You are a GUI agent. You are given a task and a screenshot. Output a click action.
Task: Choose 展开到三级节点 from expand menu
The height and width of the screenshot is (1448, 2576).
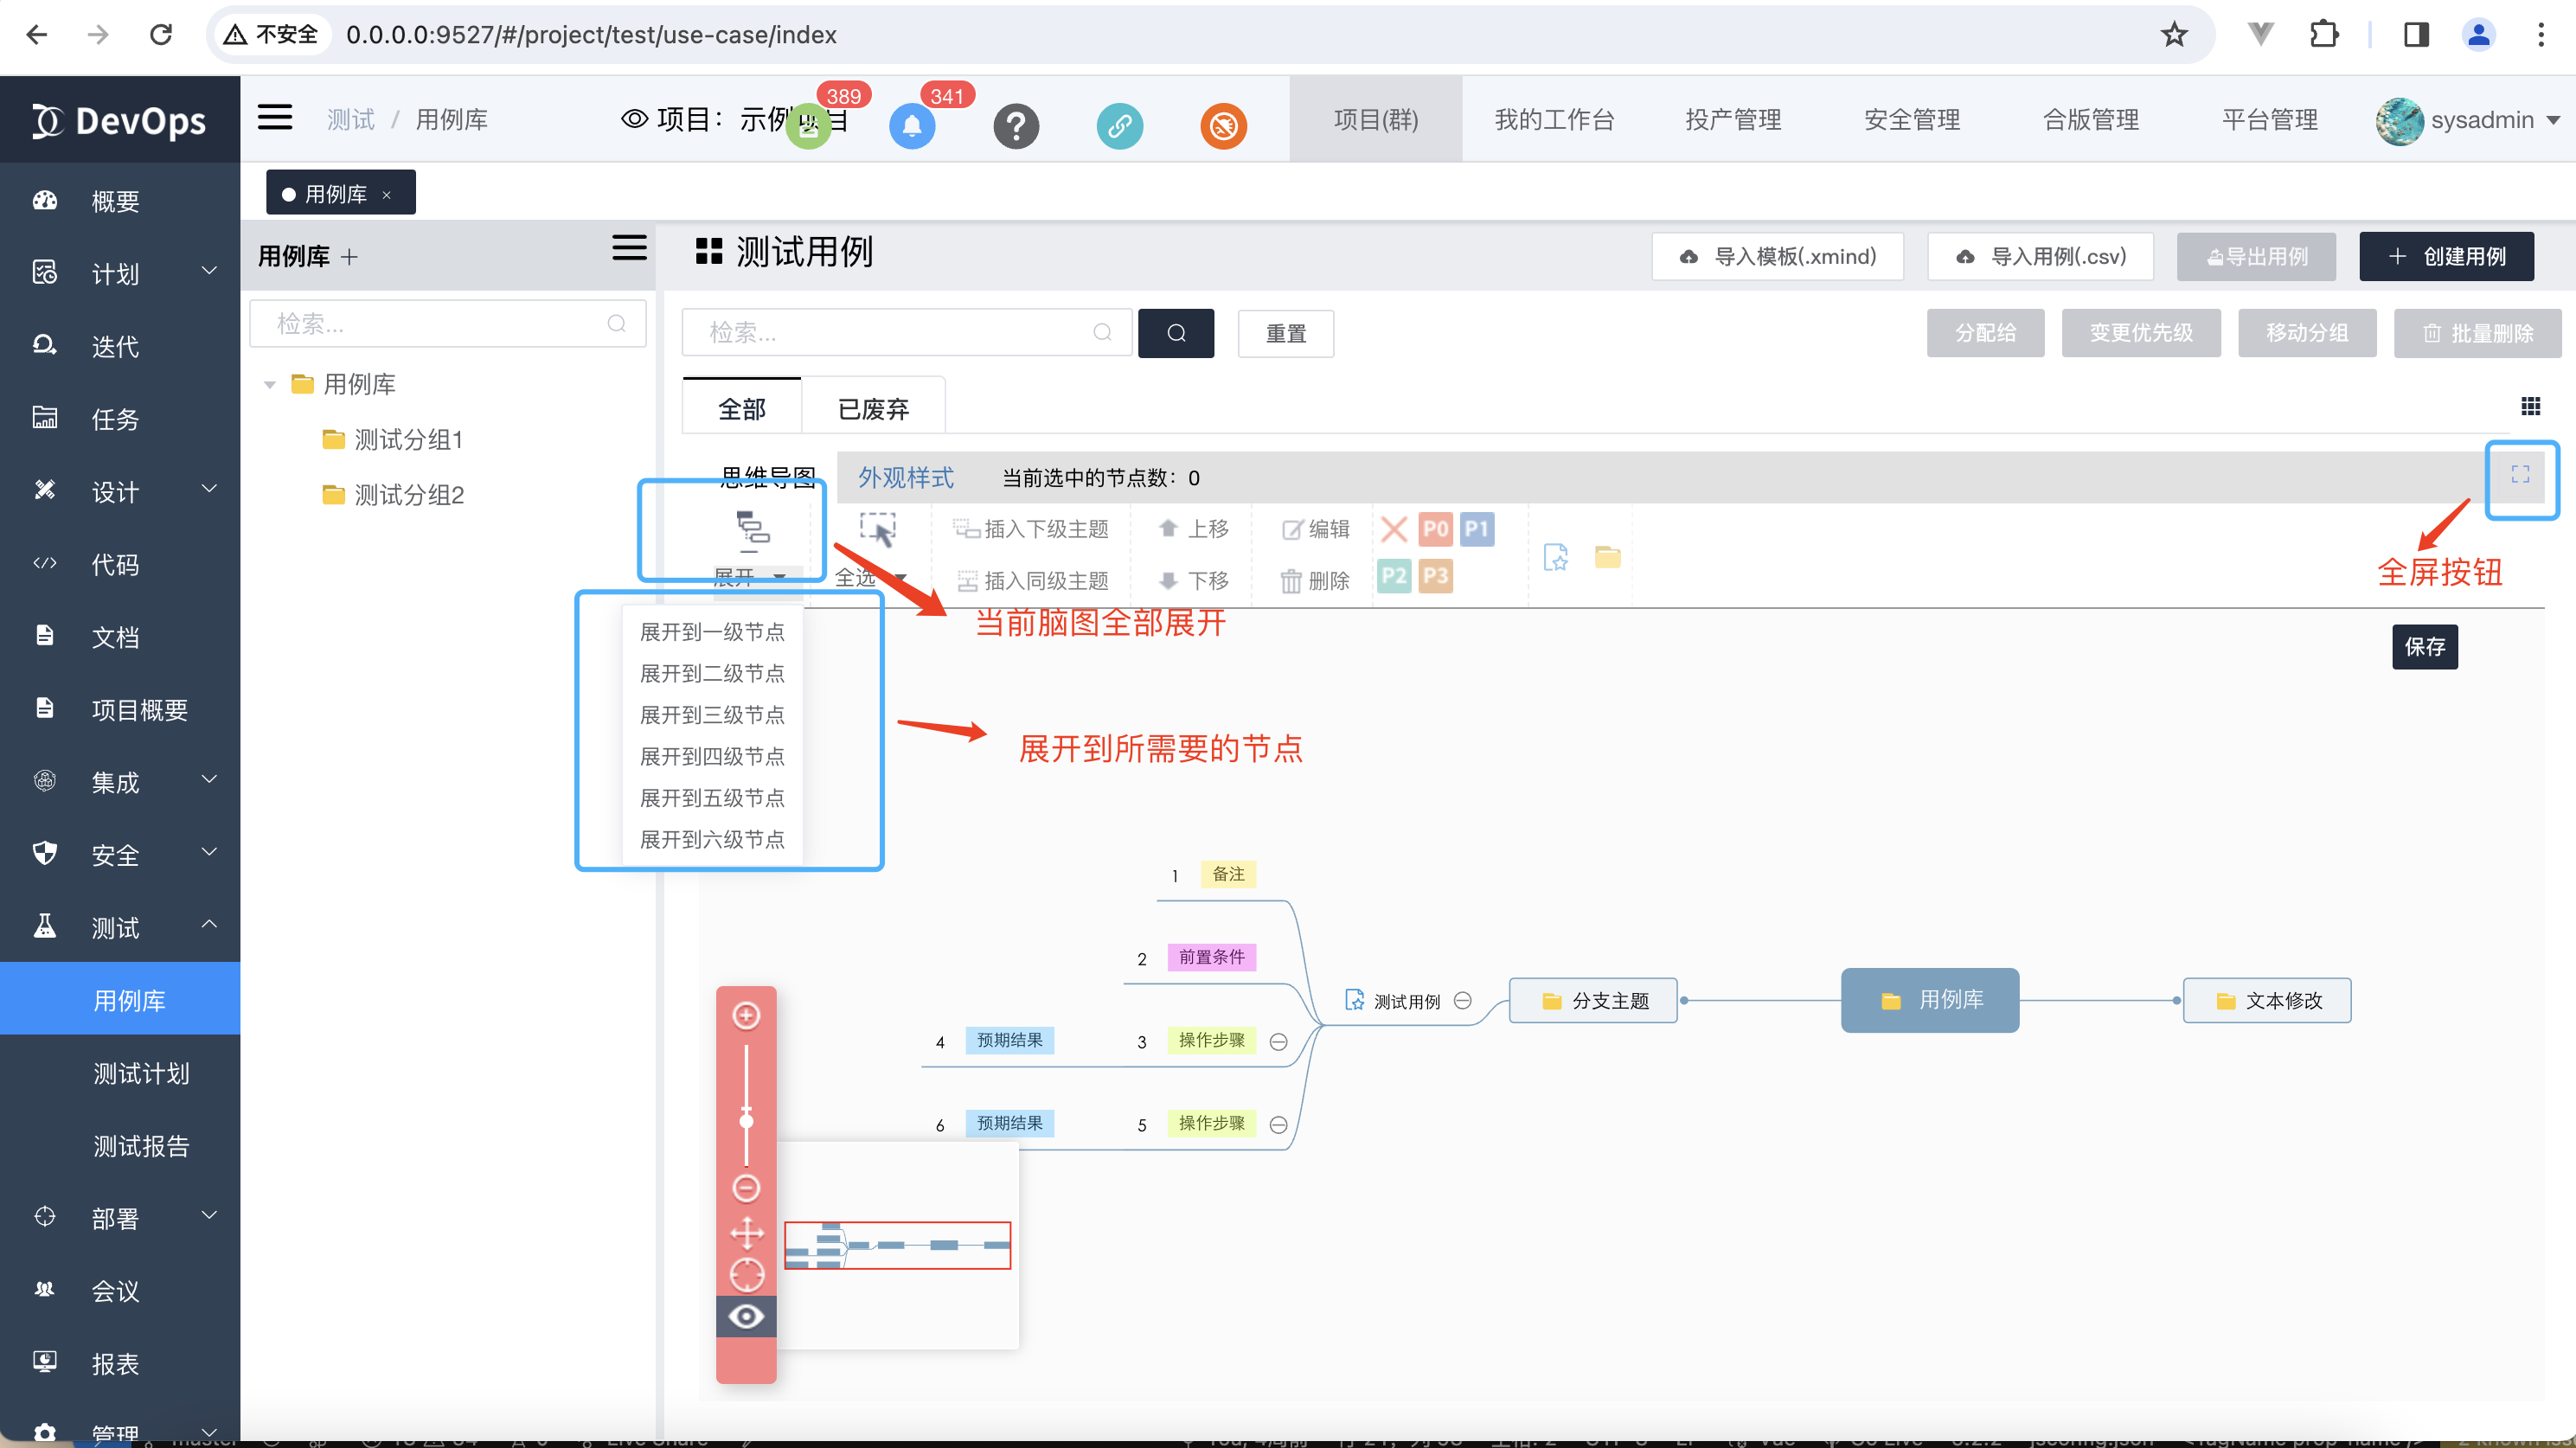pyautogui.click(x=712, y=715)
